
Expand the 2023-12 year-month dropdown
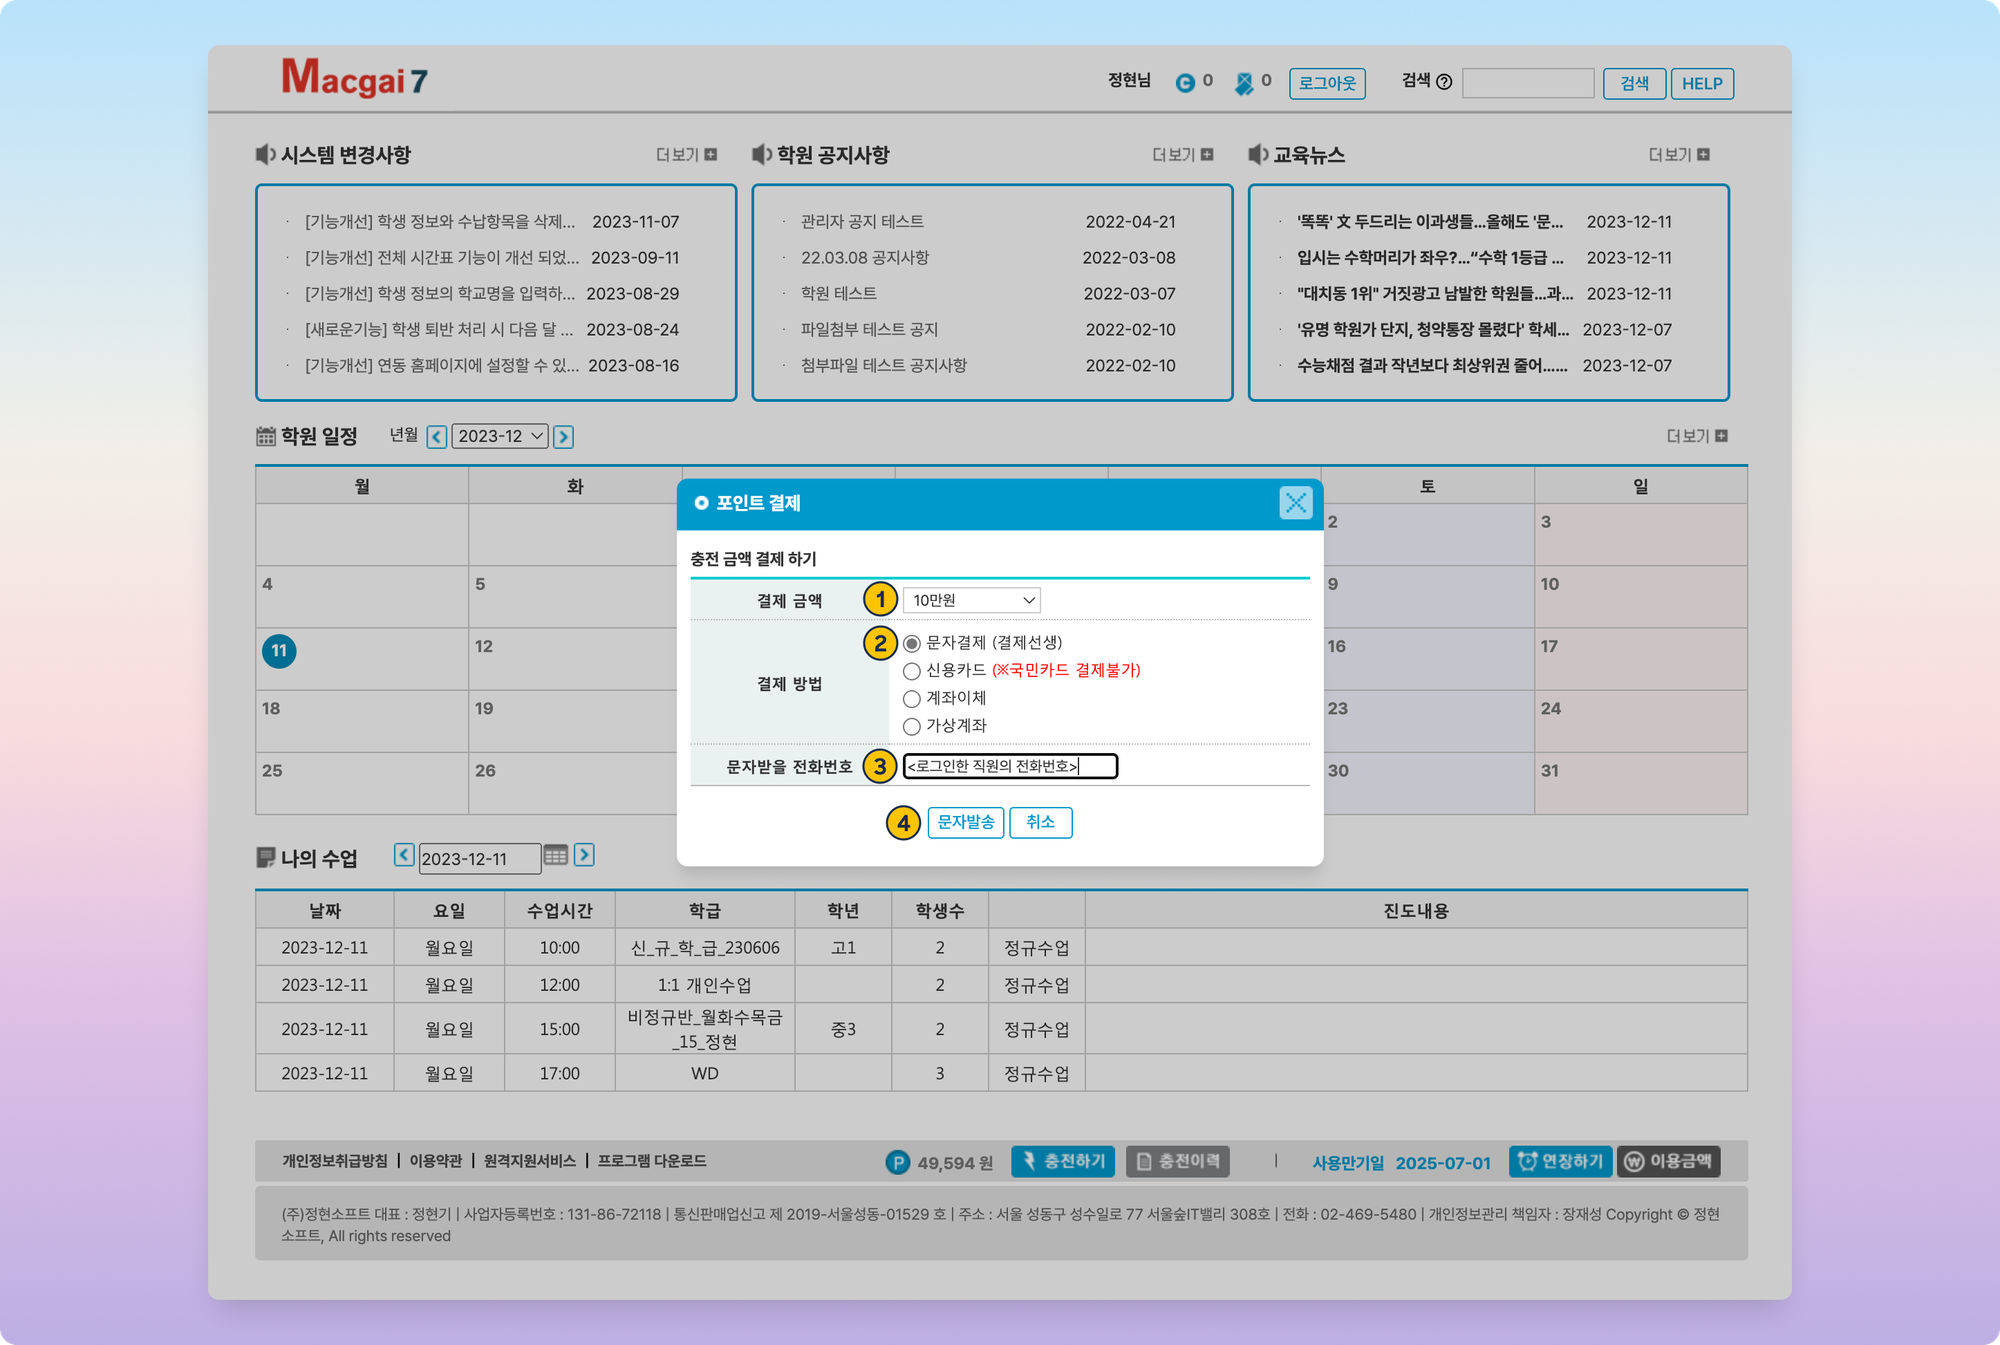[500, 437]
